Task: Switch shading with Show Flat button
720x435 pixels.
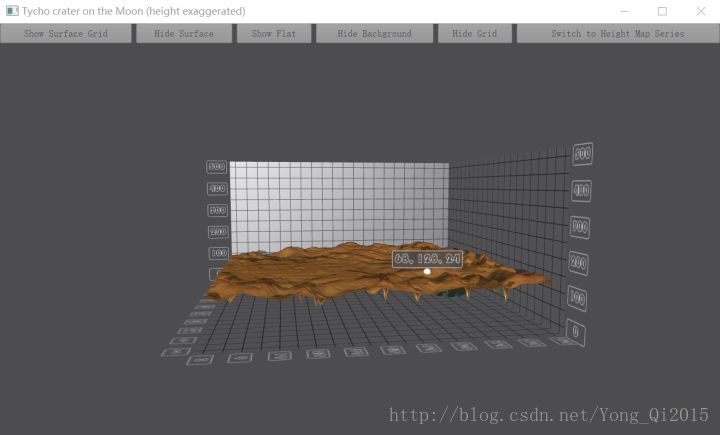Action: [274, 34]
